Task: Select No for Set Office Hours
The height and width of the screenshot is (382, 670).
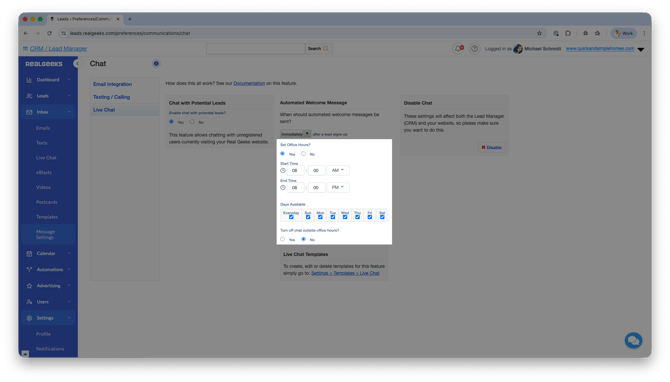Action: click(x=303, y=154)
